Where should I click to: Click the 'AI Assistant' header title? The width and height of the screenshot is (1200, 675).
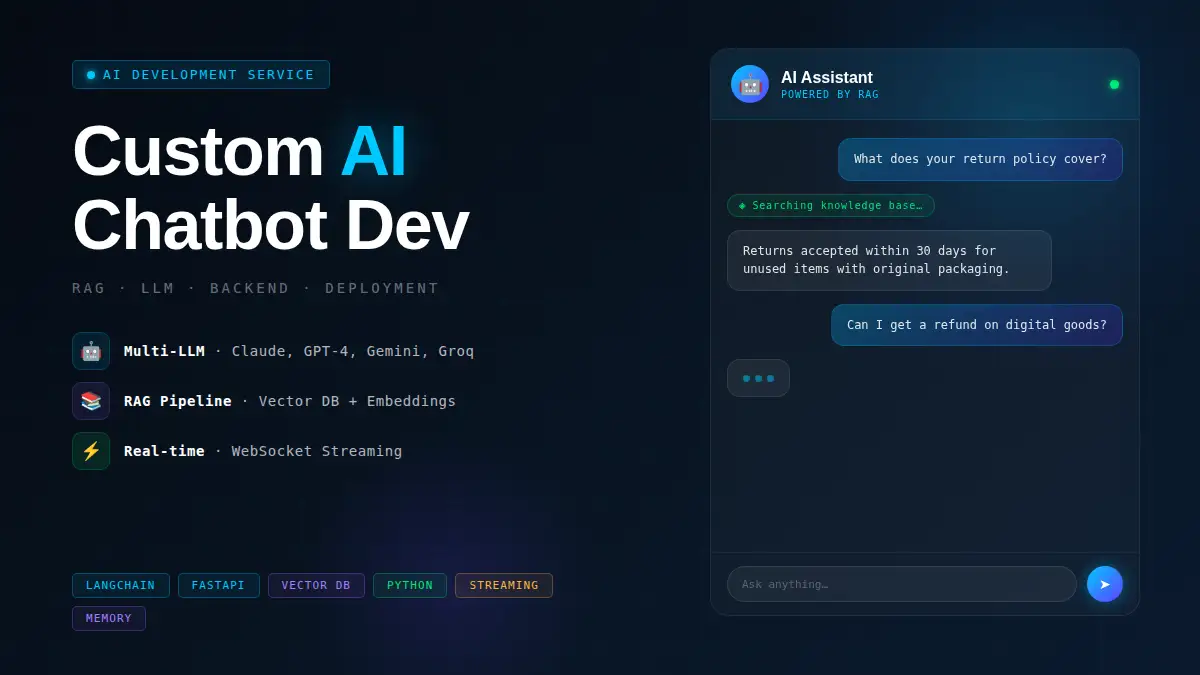[826, 78]
